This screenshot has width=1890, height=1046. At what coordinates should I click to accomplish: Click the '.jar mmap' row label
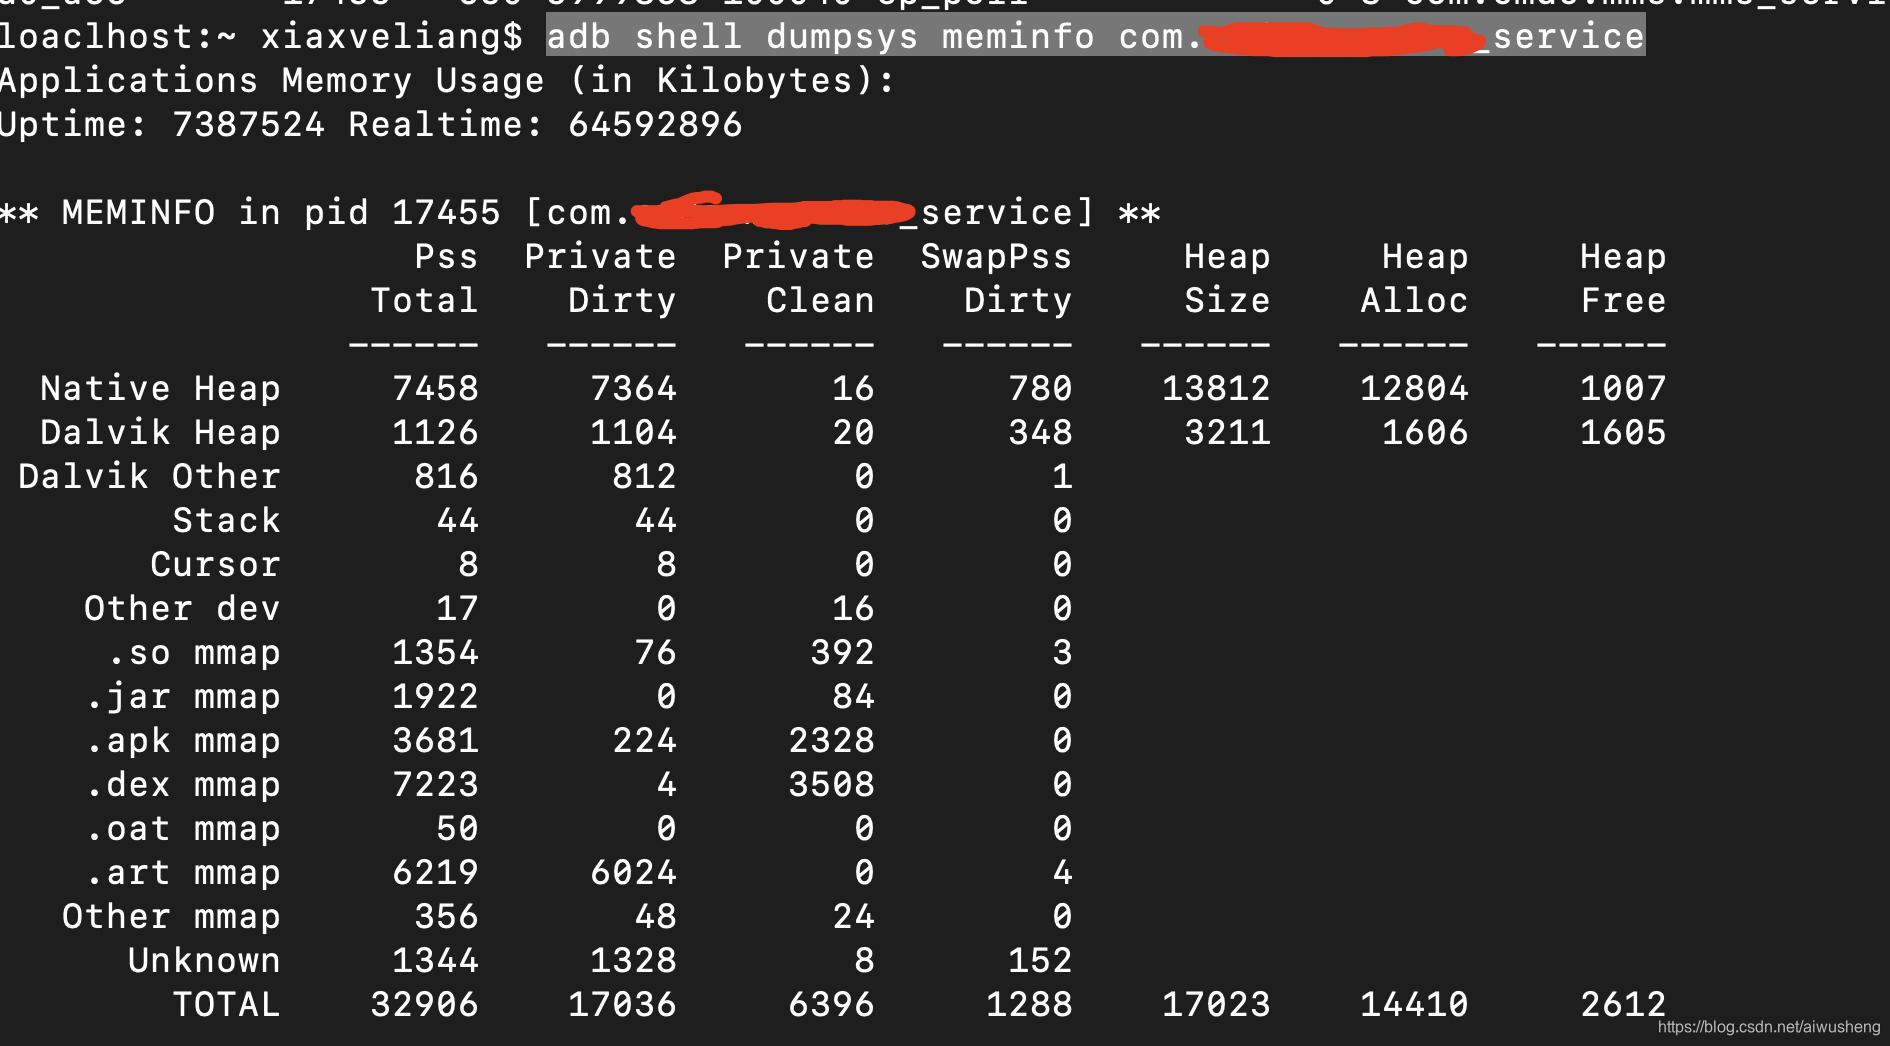[x=183, y=697]
